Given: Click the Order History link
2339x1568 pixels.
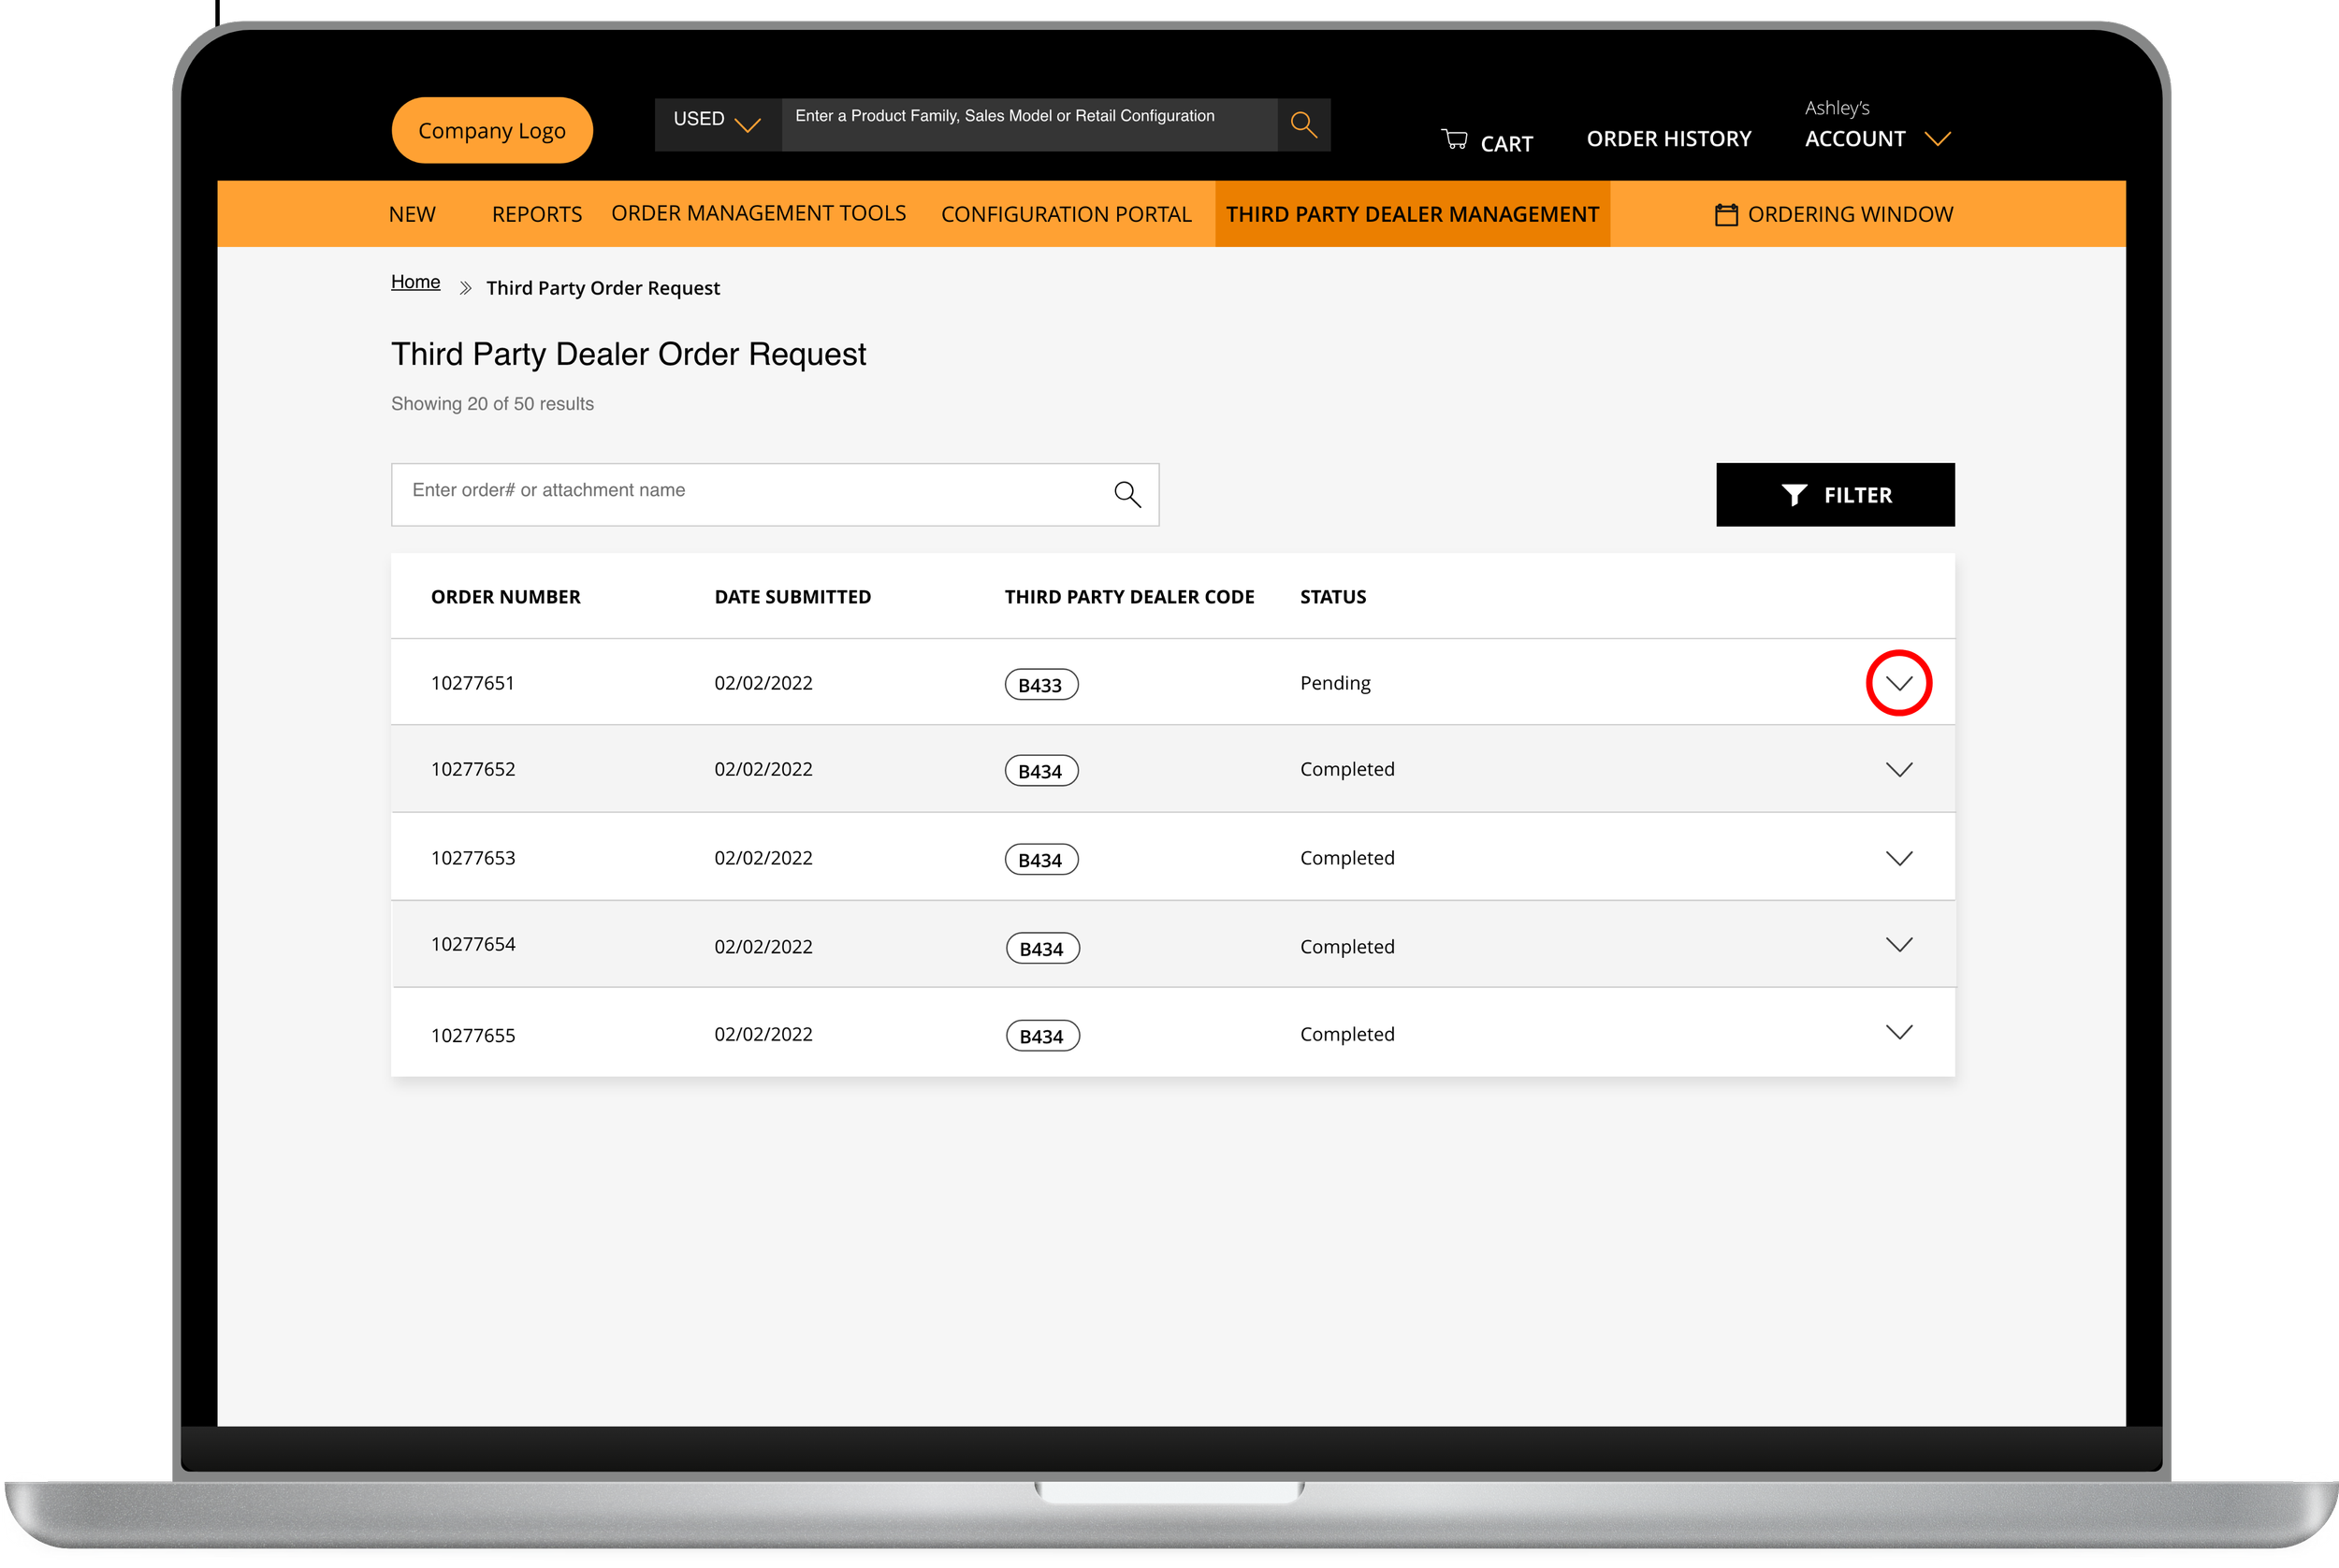Looking at the screenshot, I should pos(1668,139).
